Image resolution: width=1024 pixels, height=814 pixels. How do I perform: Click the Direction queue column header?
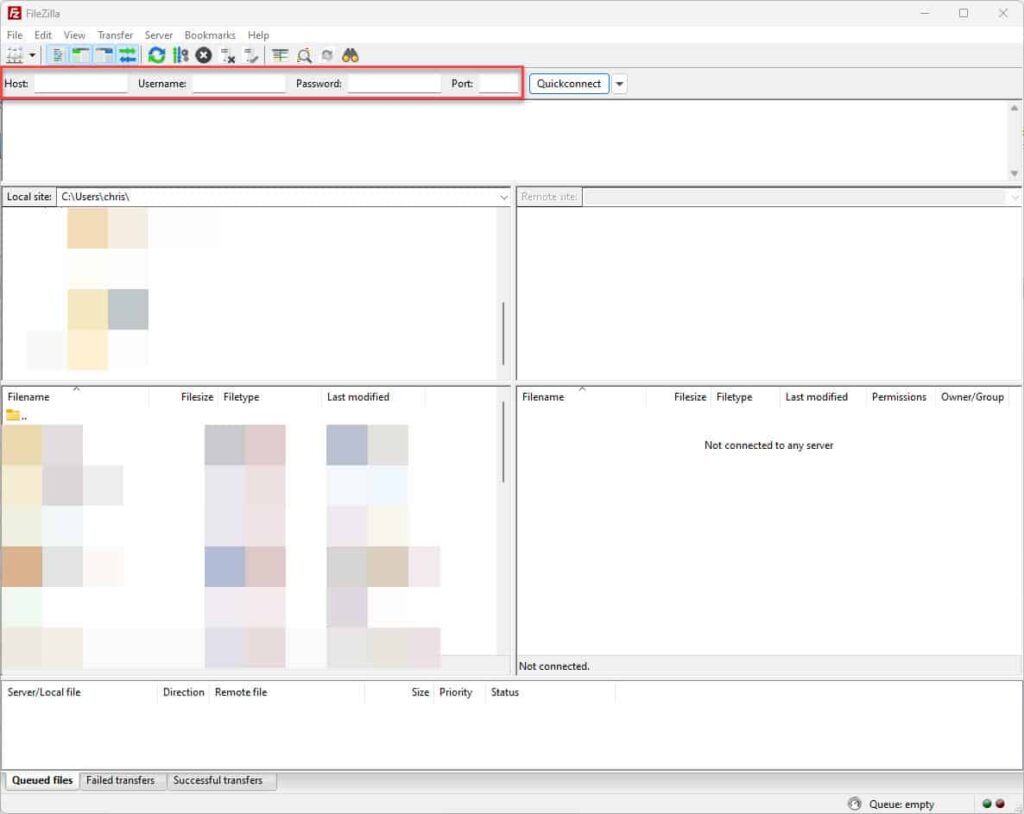tap(184, 692)
